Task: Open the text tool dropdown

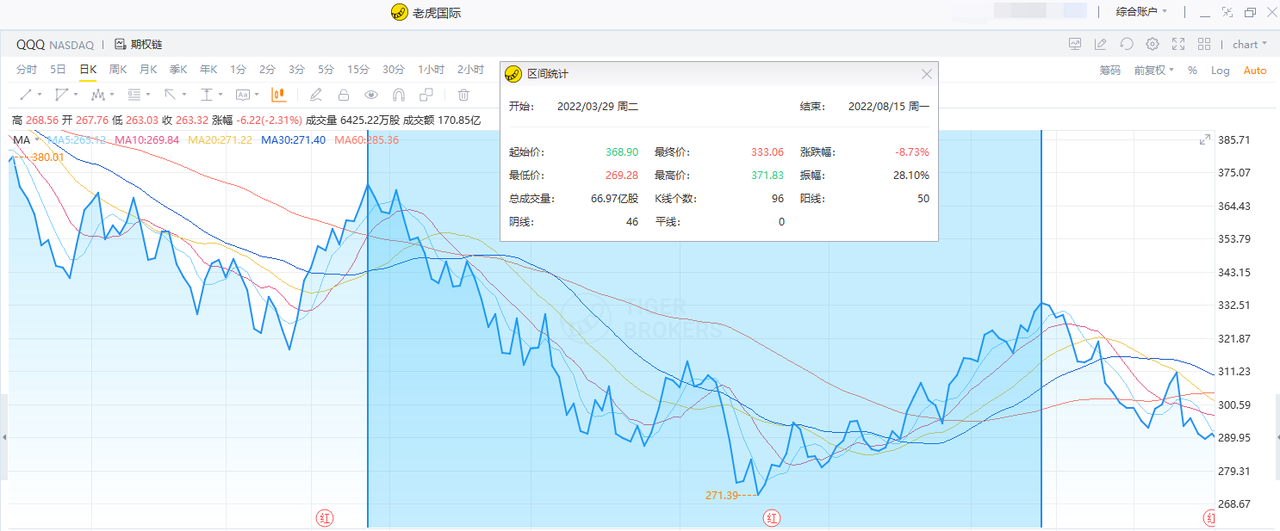Action: [x=211, y=95]
